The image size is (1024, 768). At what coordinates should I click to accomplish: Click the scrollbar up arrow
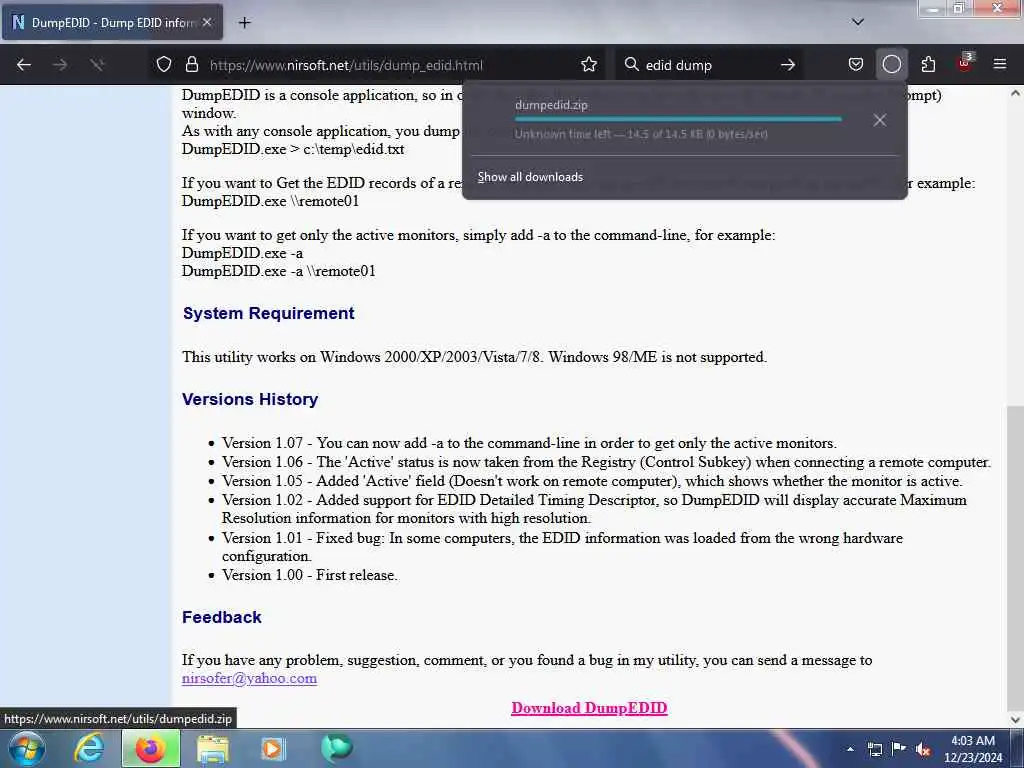(1015, 93)
